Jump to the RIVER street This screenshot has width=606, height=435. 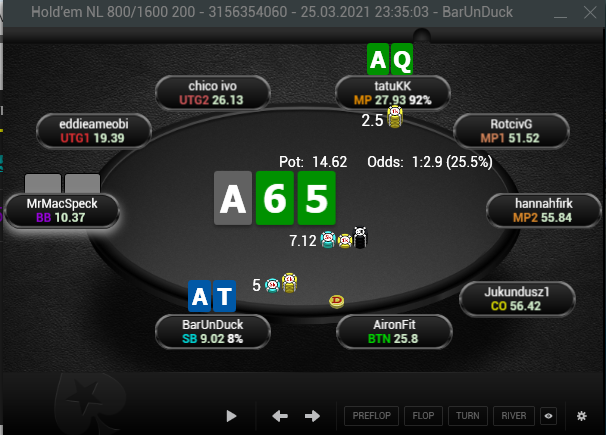[x=514, y=416]
